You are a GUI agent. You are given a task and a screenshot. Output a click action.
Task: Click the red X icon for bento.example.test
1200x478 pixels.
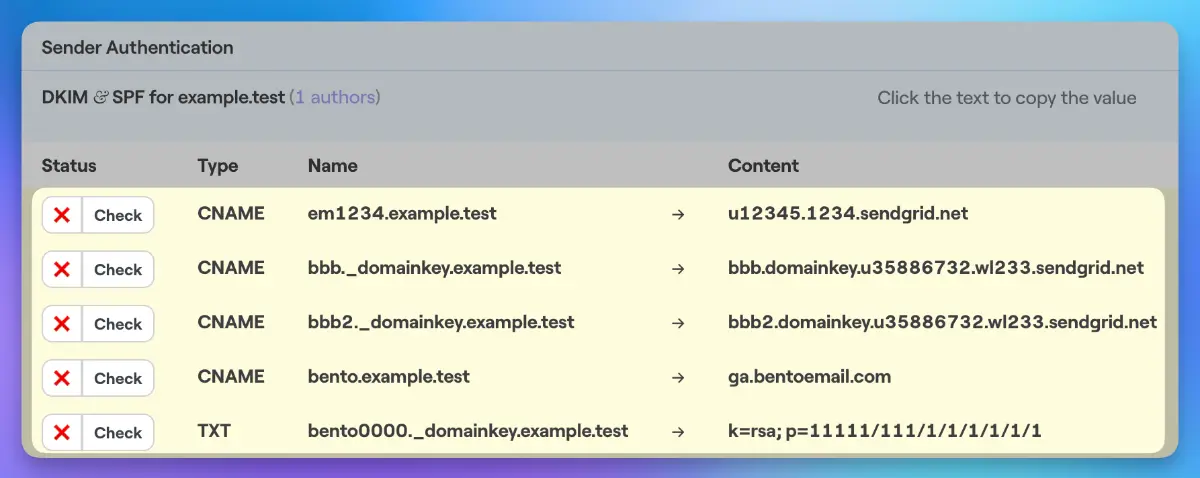tap(62, 378)
